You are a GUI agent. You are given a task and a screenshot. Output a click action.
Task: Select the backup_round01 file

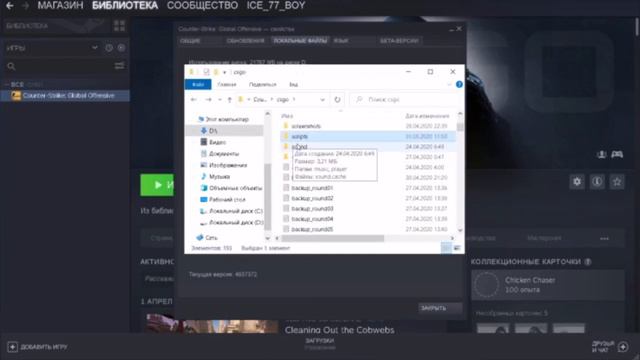[312, 188]
